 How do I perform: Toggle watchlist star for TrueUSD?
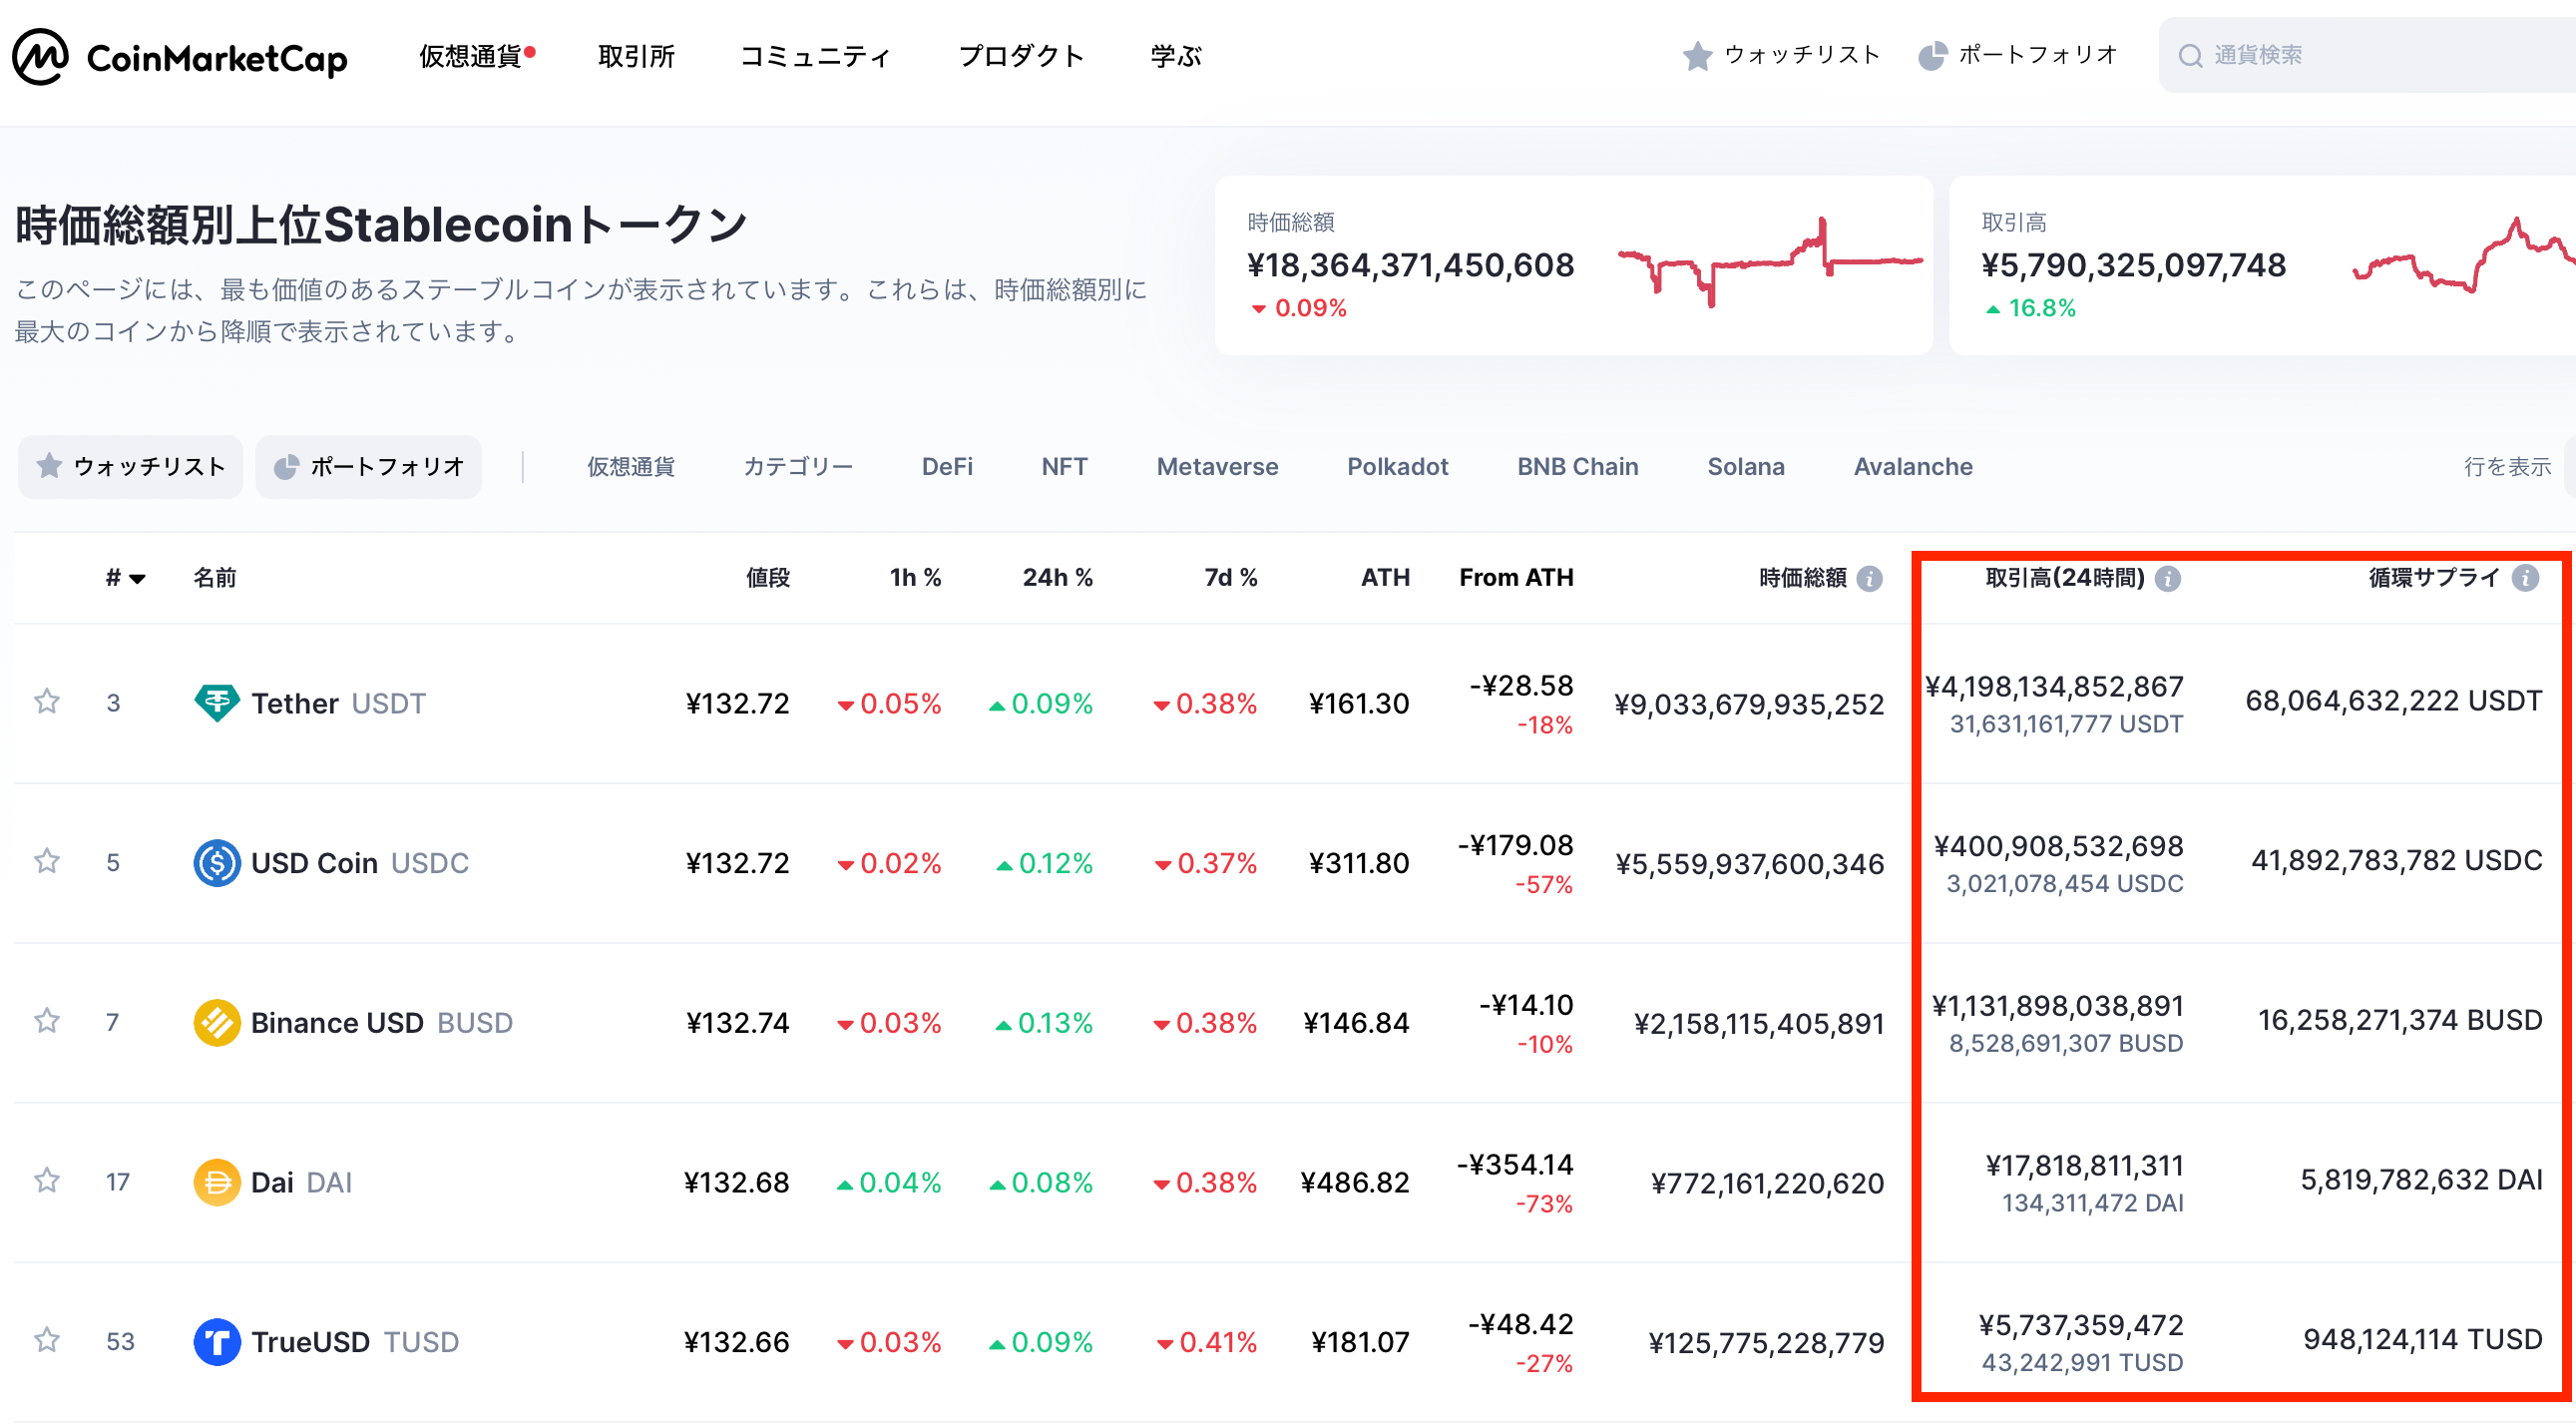[x=47, y=1340]
